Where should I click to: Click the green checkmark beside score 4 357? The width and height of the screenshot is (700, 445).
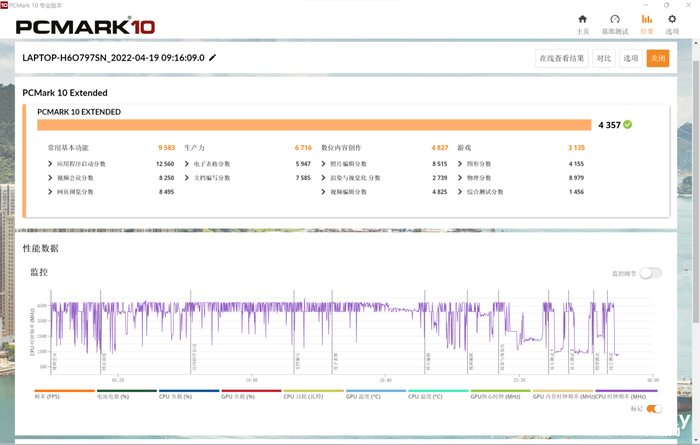[628, 125]
